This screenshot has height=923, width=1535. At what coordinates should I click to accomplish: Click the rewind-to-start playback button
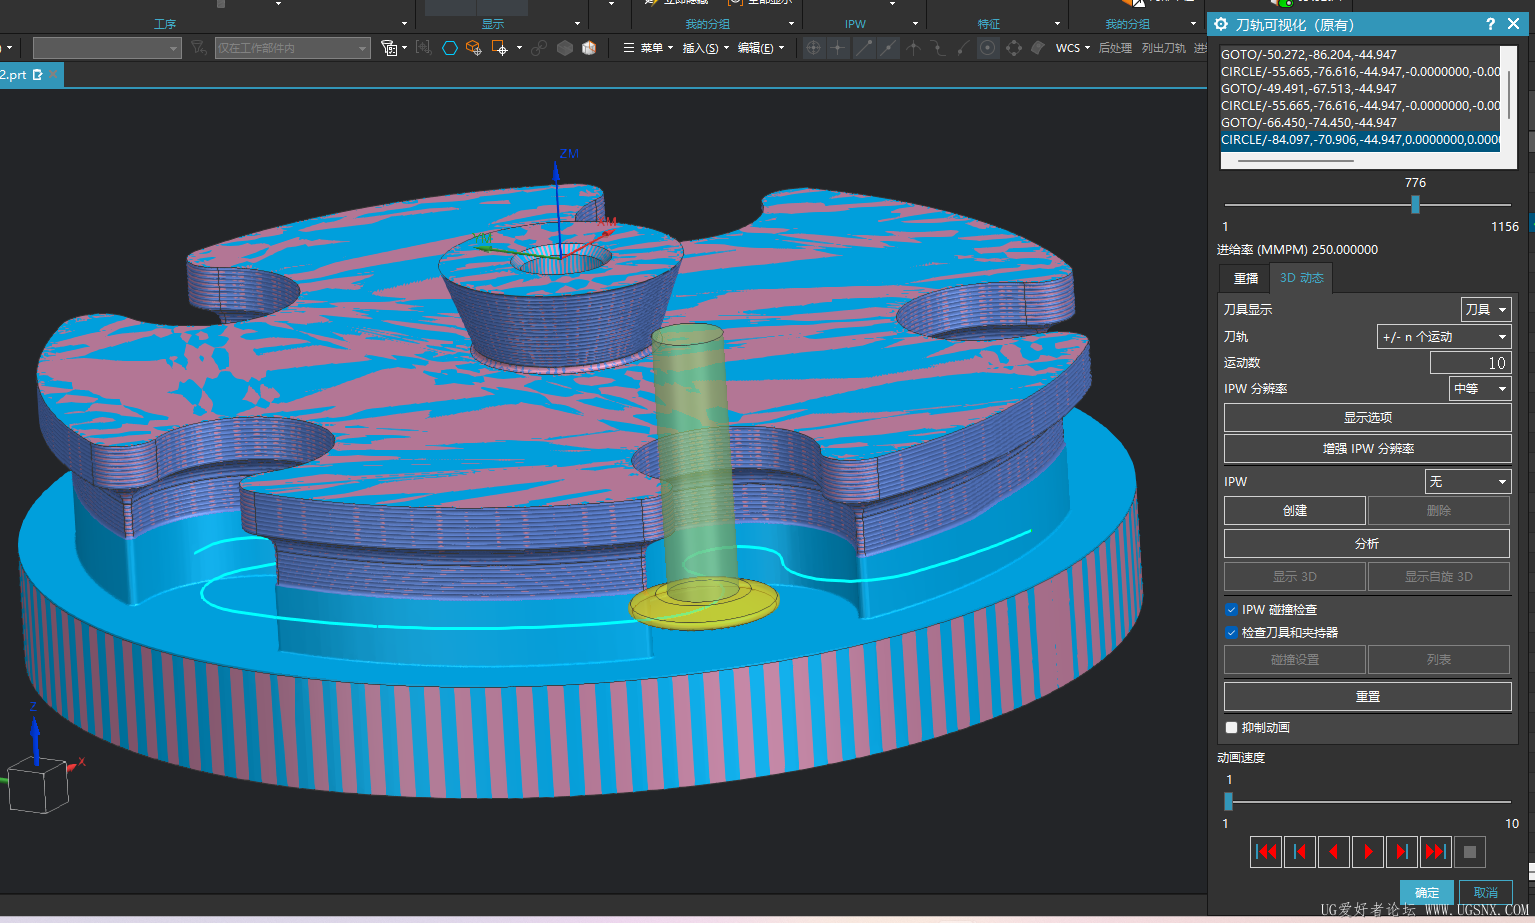(x=1266, y=852)
